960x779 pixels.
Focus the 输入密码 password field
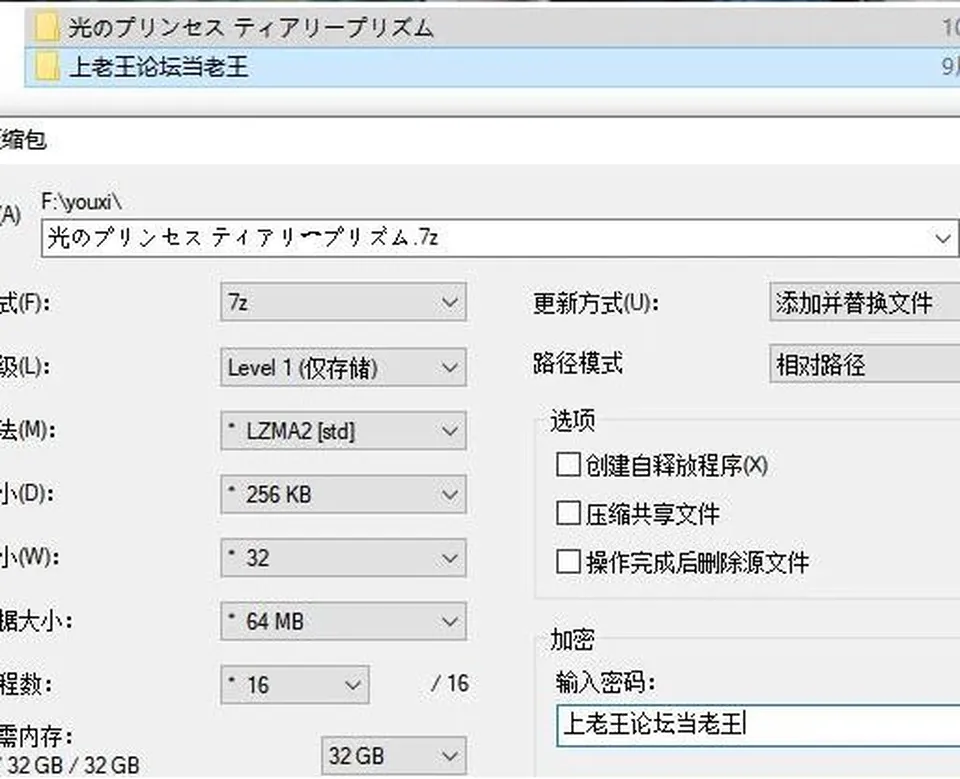click(x=759, y=725)
